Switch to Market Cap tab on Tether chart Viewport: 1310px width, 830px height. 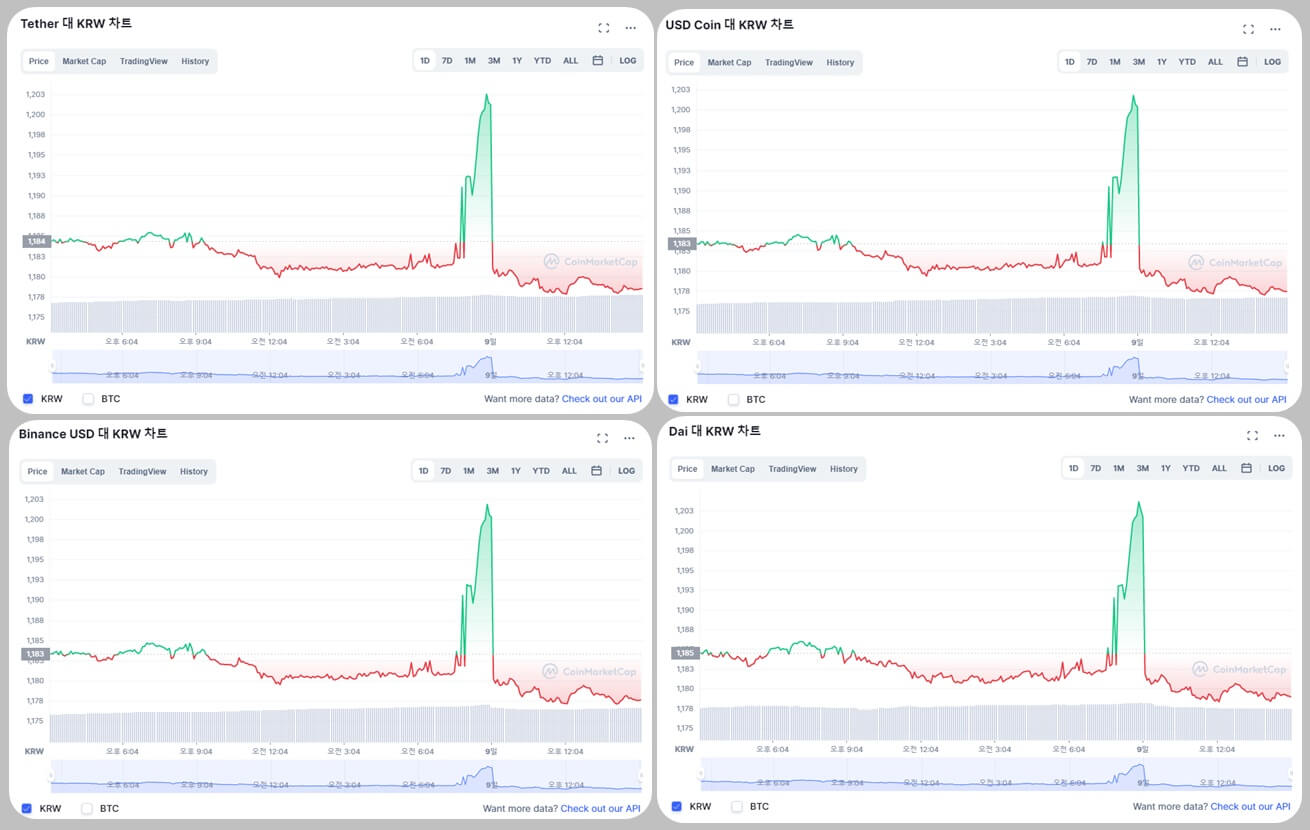(84, 61)
